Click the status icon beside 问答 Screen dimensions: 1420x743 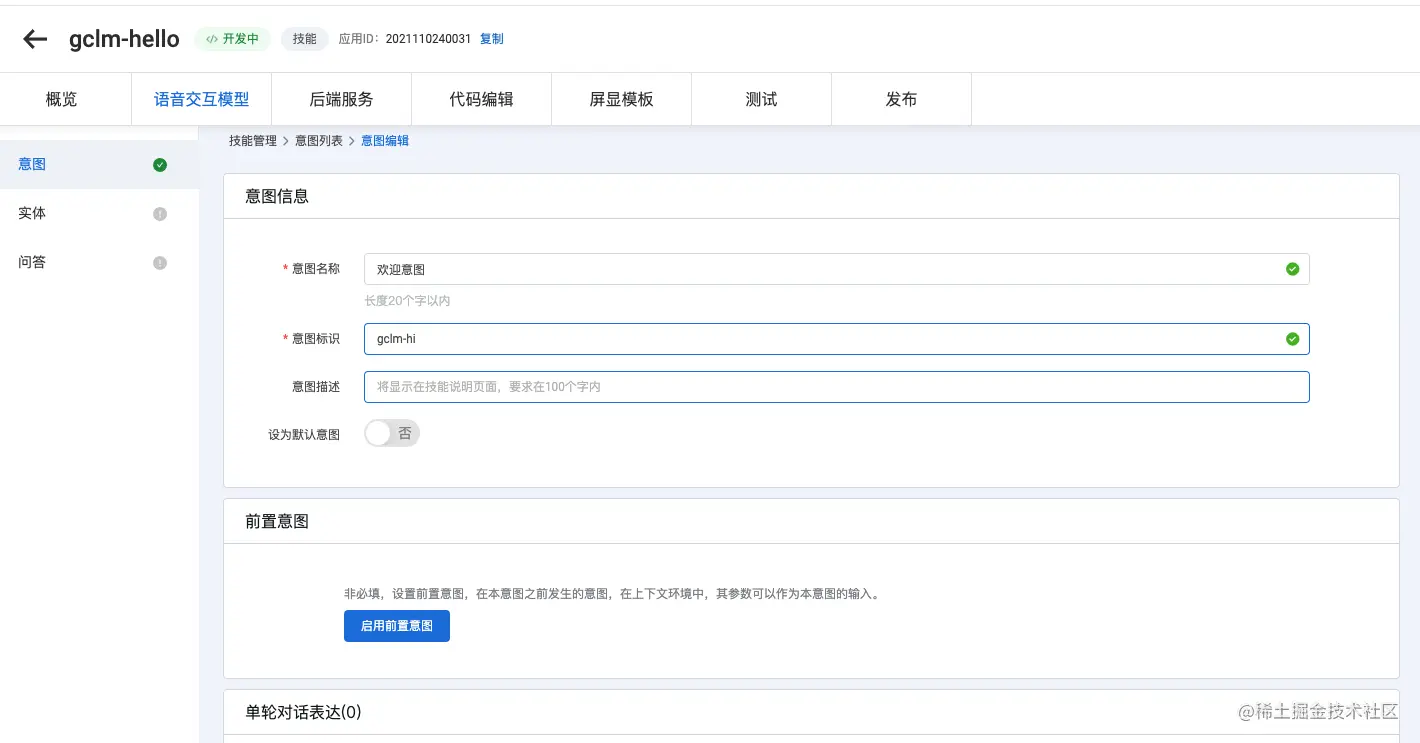[160, 262]
